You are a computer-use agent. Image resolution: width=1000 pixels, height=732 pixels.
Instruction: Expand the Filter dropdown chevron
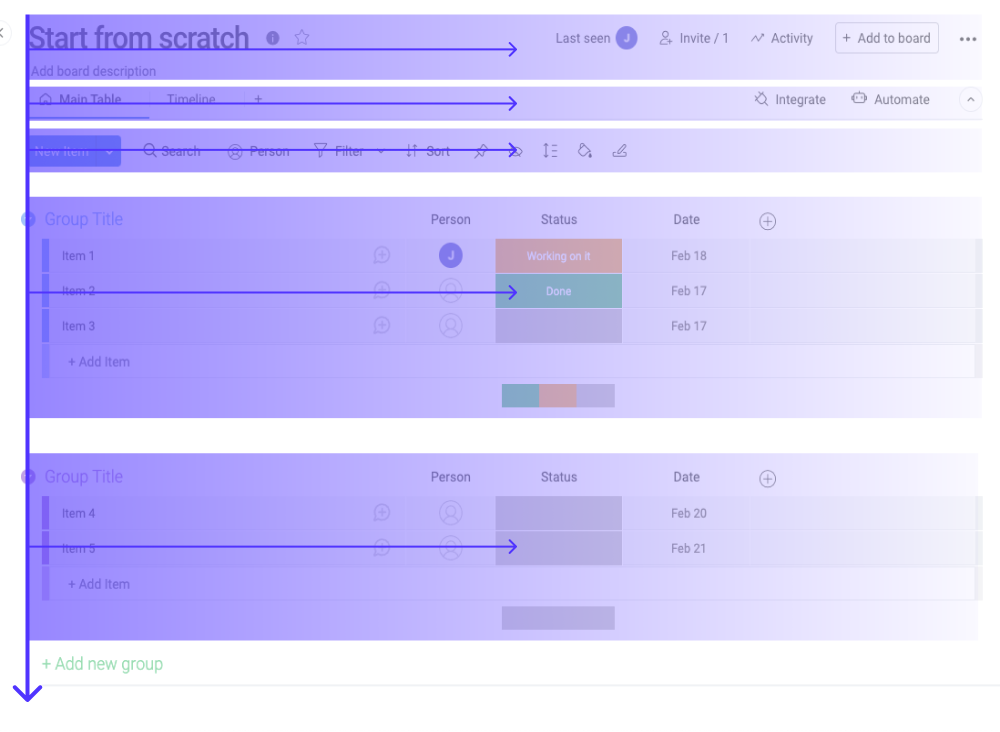[381, 152]
